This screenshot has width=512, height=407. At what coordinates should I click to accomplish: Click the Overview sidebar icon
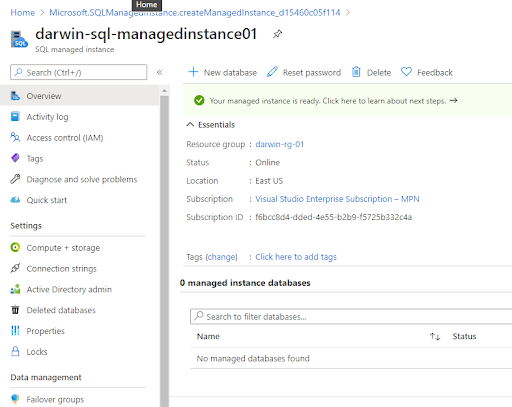tap(15, 96)
